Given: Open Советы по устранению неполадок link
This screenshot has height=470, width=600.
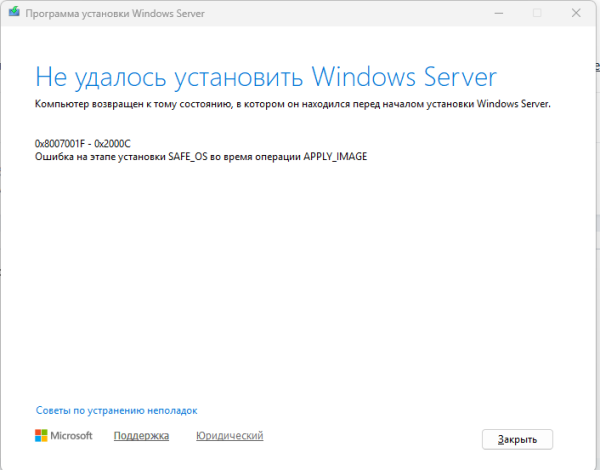Looking at the screenshot, I should (x=116, y=411).
